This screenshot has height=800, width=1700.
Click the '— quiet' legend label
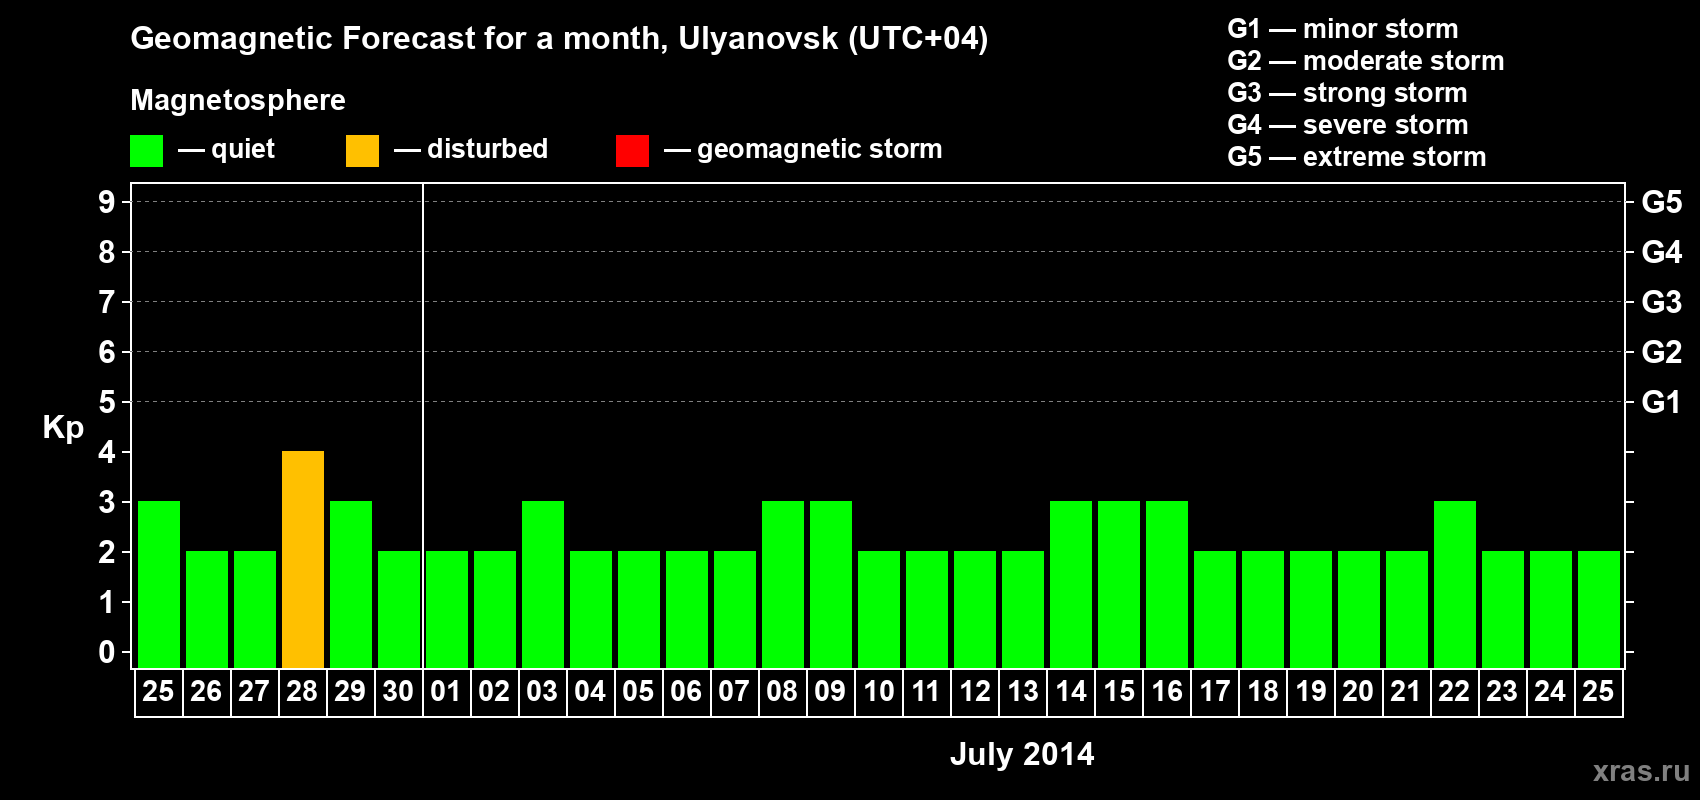coord(226,149)
